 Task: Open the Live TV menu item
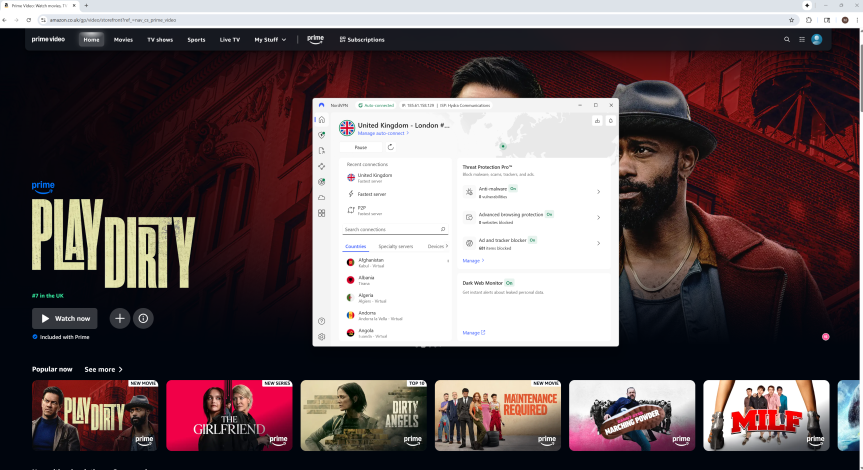[230, 40]
